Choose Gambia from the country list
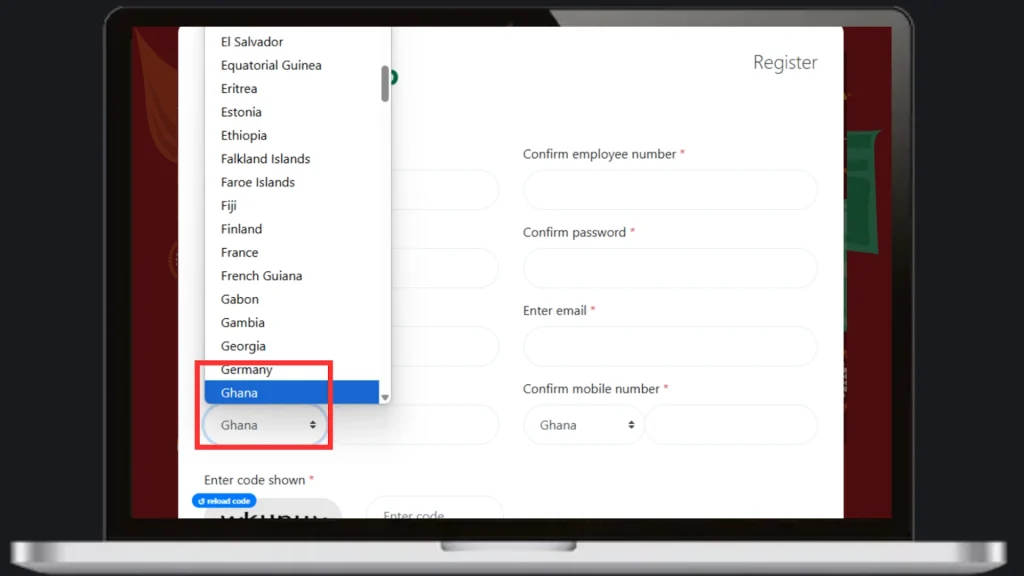Image resolution: width=1024 pixels, height=576 pixels. [x=243, y=323]
